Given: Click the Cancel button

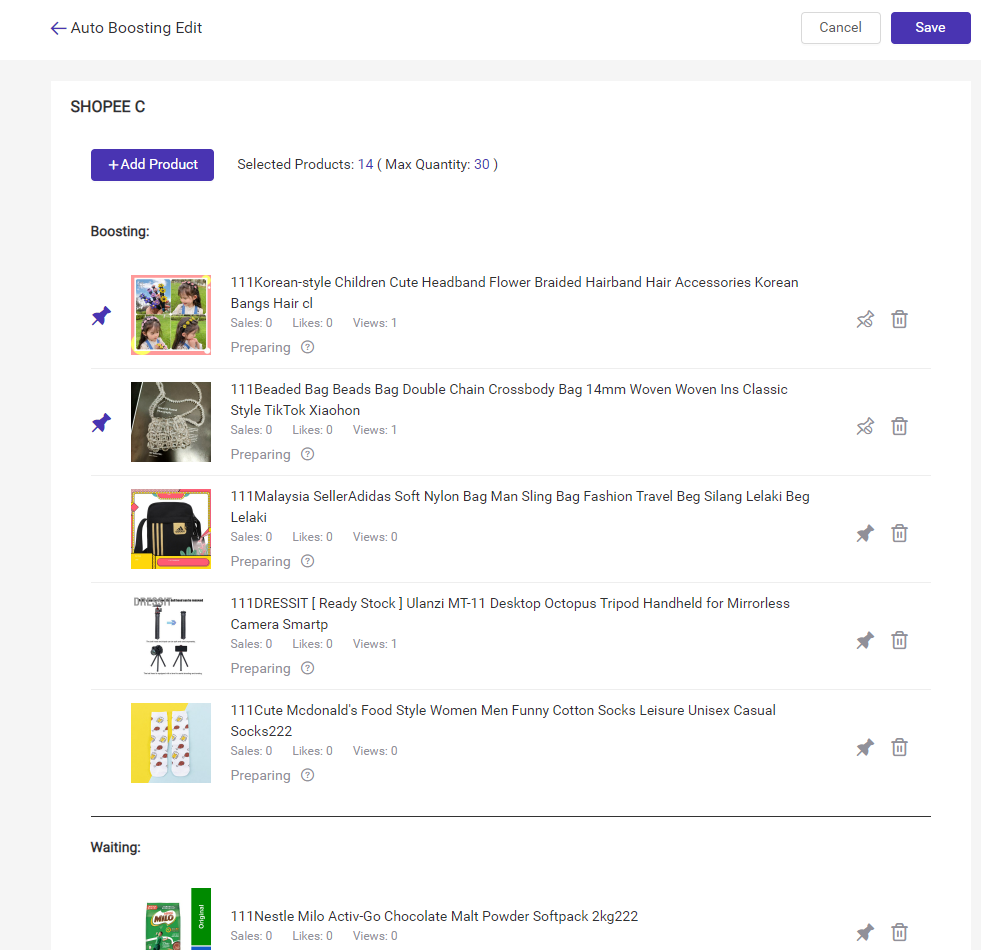Looking at the screenshot, I should pos(840,28).
